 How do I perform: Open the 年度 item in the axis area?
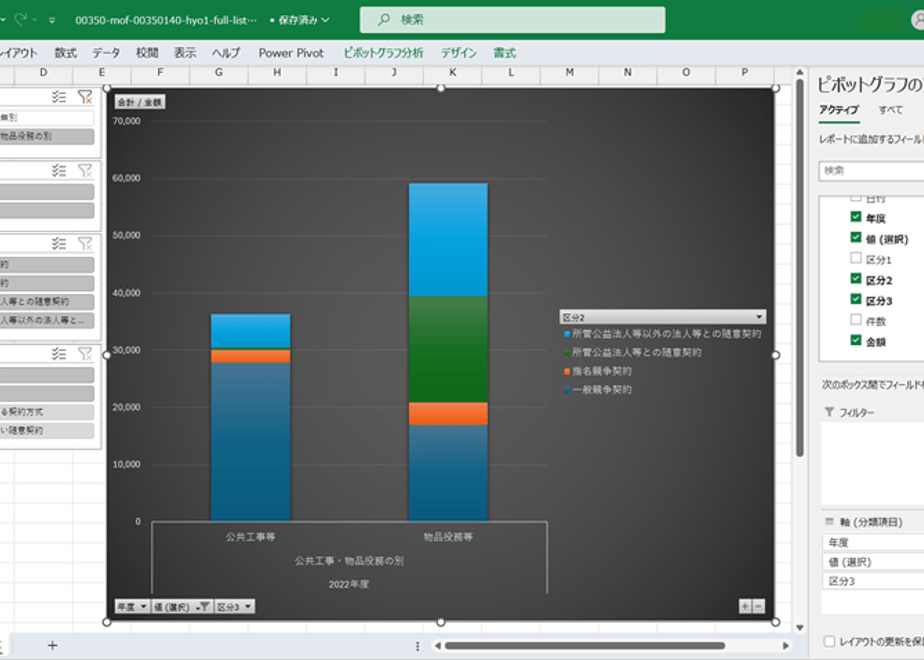click(x=873, y=542)
